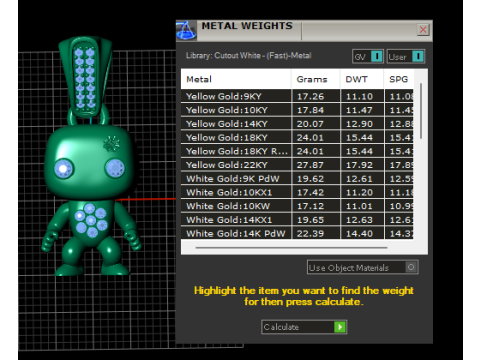Select the Yellow Gold:9KY row
This screenshot has width=480, height=360.
297,96
